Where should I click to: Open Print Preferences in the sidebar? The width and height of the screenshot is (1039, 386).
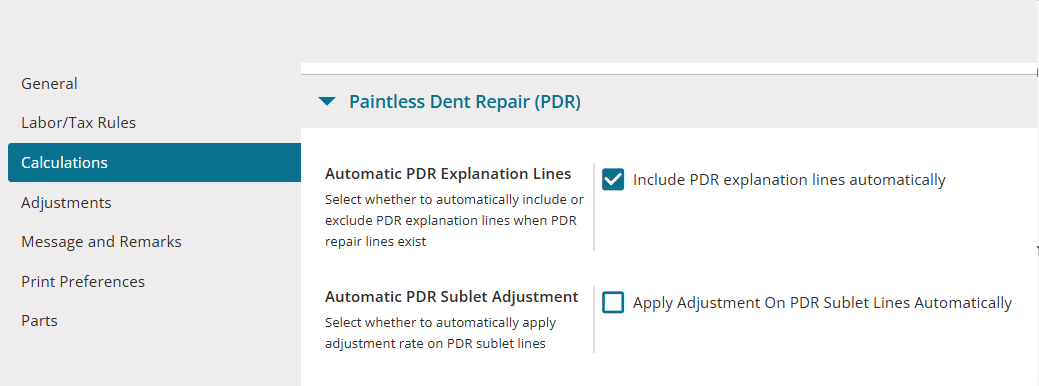(x=83, y=281)
